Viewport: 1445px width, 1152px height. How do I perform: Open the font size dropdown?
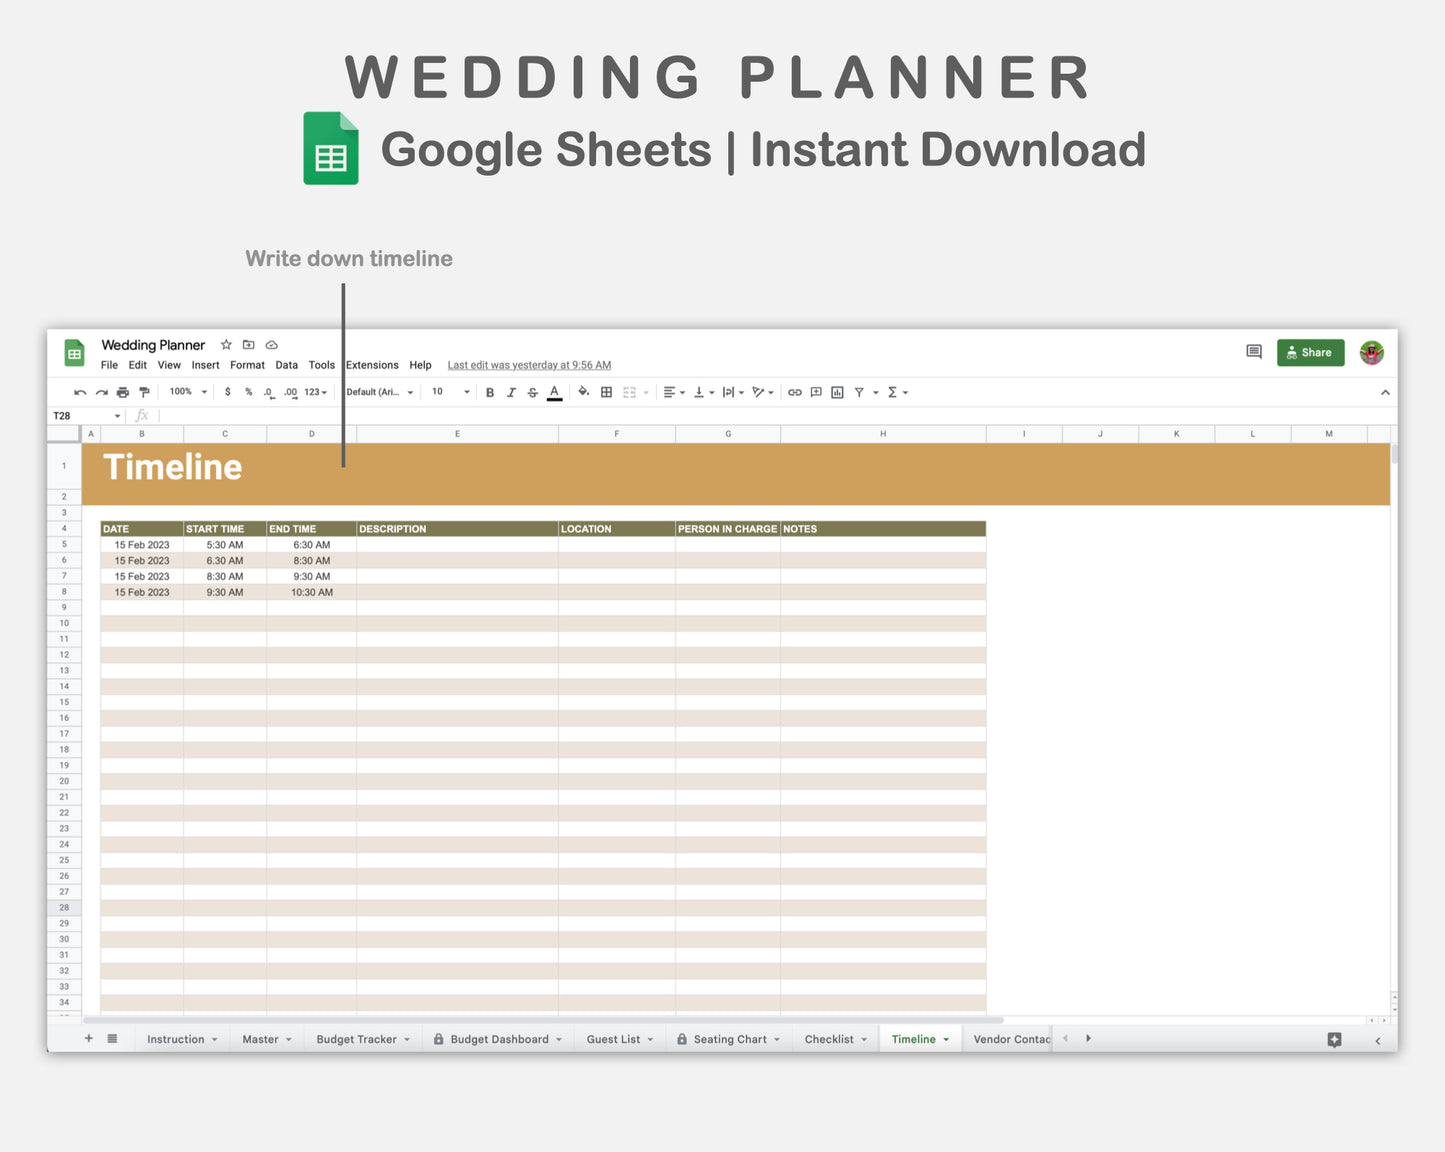[x=448, y=392]
